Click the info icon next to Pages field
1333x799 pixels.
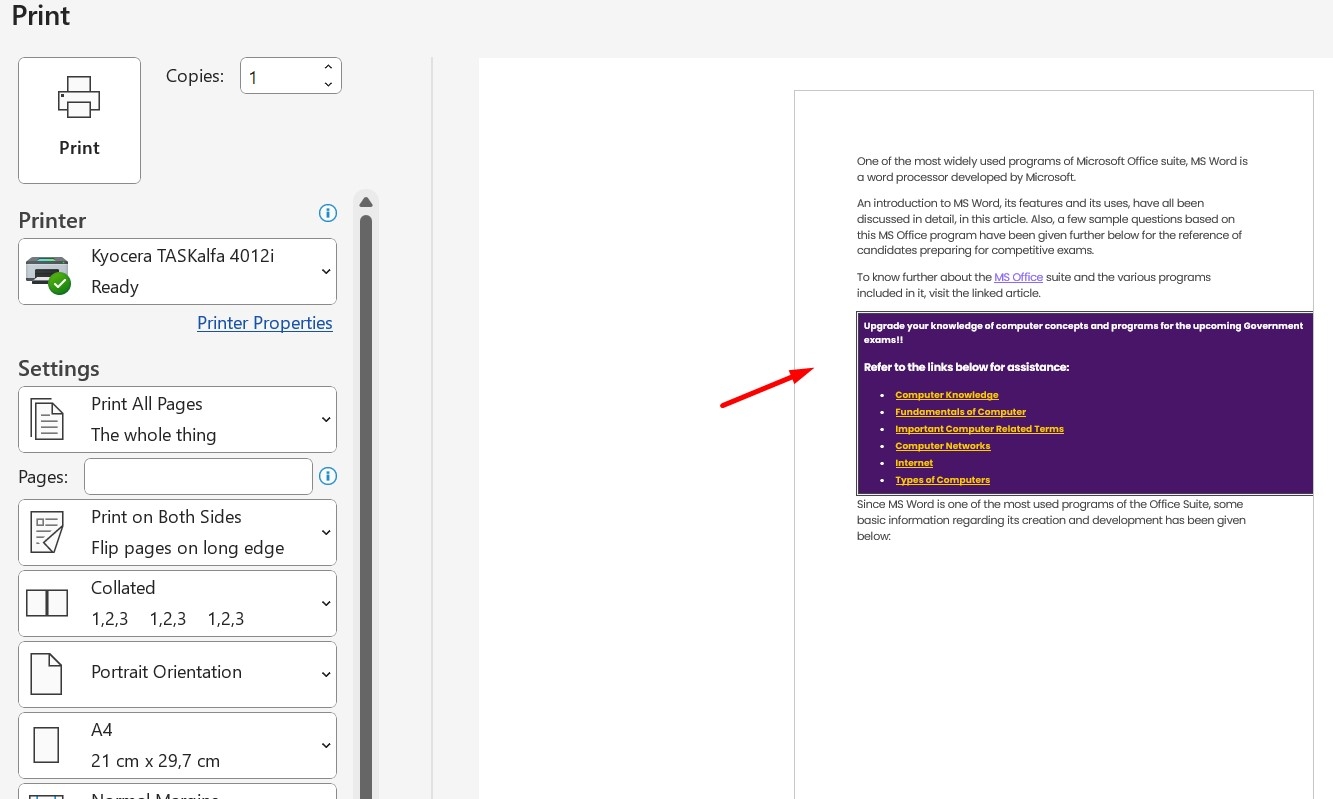pyautogui.click(x=327, y=476)
